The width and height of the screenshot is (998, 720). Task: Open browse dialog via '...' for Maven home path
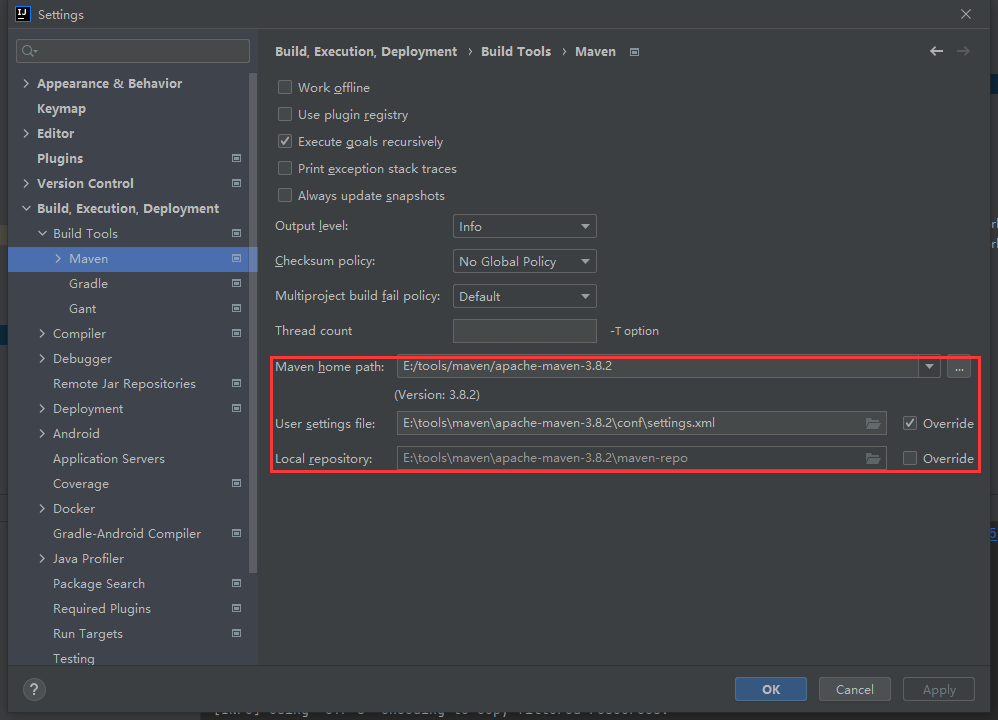958,367
